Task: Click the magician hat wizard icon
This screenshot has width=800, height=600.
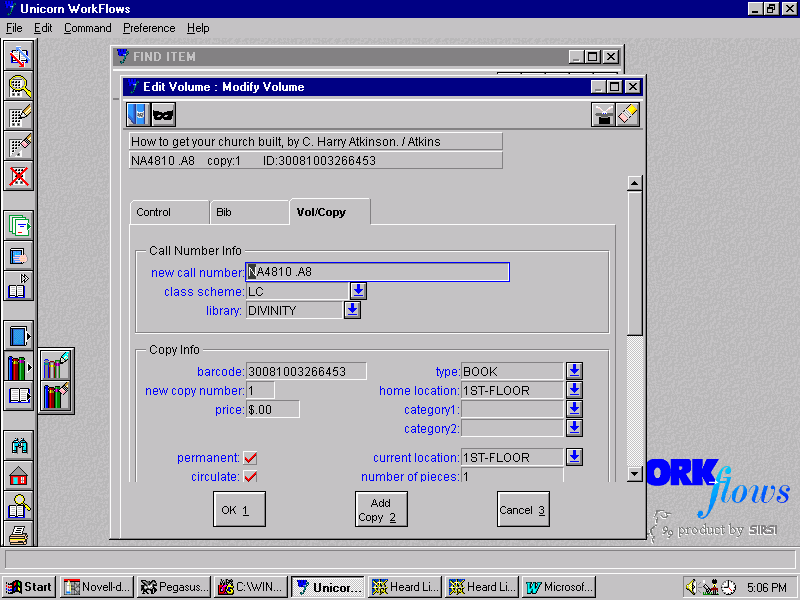Action: 603,114
